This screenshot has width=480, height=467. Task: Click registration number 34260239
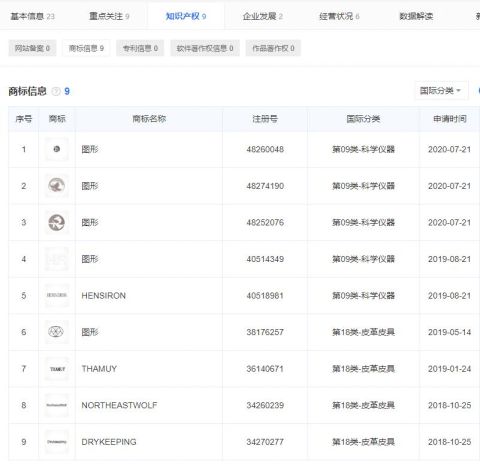point(265,405)
